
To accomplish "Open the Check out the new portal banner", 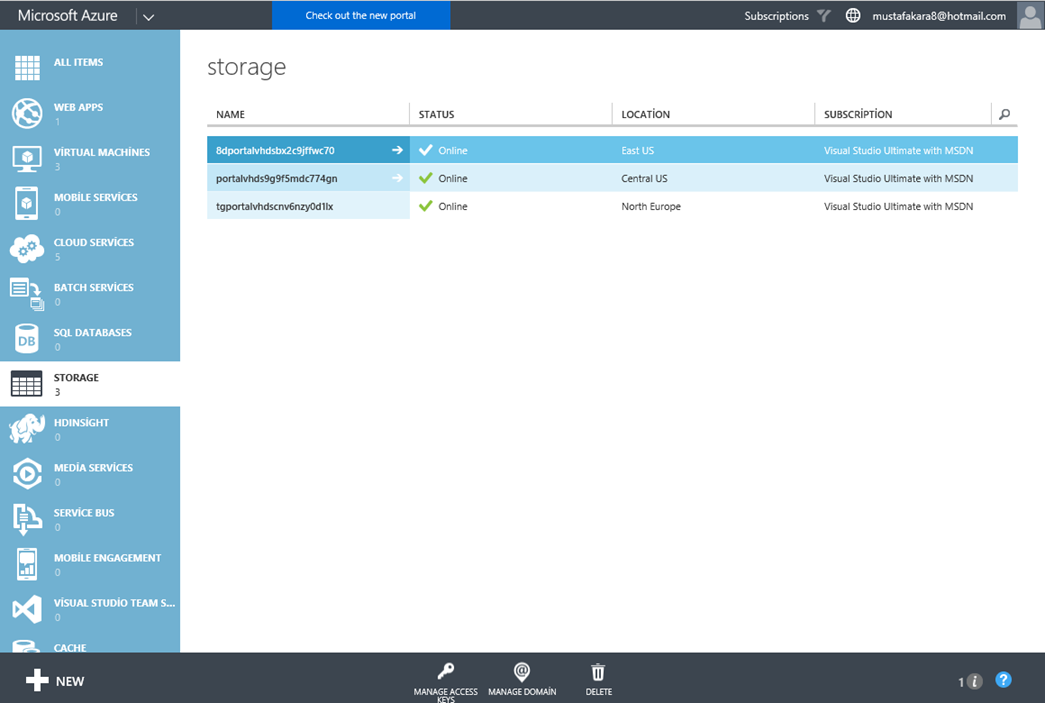I will 361,15.
